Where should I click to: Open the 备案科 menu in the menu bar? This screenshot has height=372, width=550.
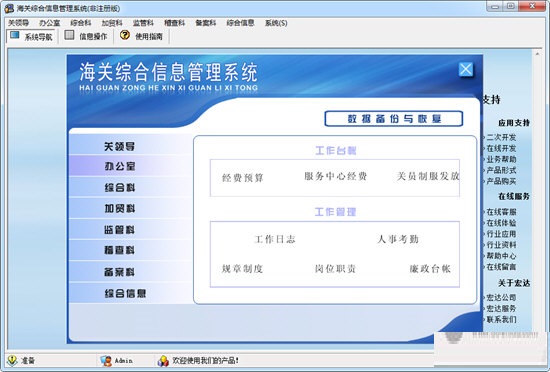pyautogui.click(x=206, y=23)
